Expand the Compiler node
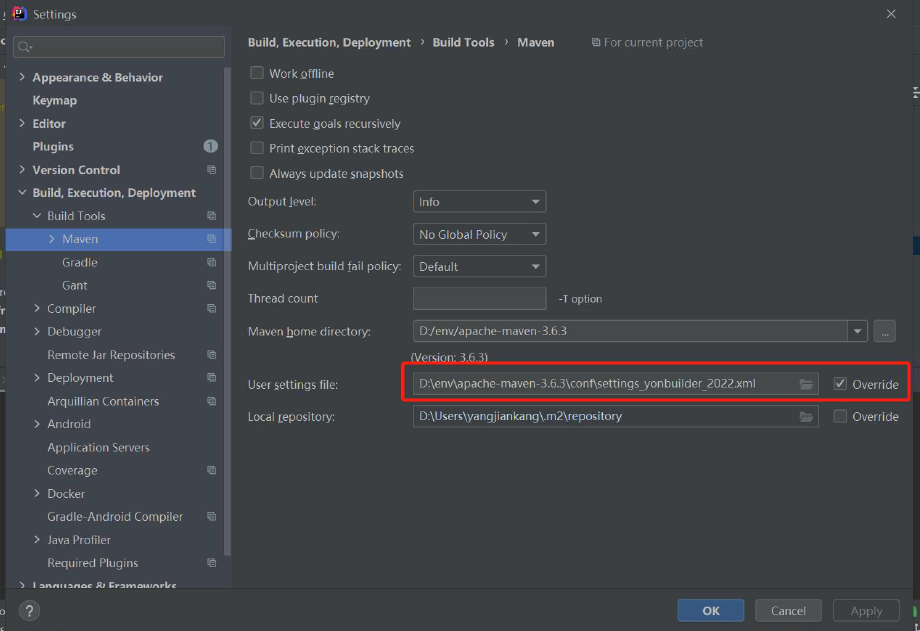This screenshot has width=920, height=631. click(37, 308)
